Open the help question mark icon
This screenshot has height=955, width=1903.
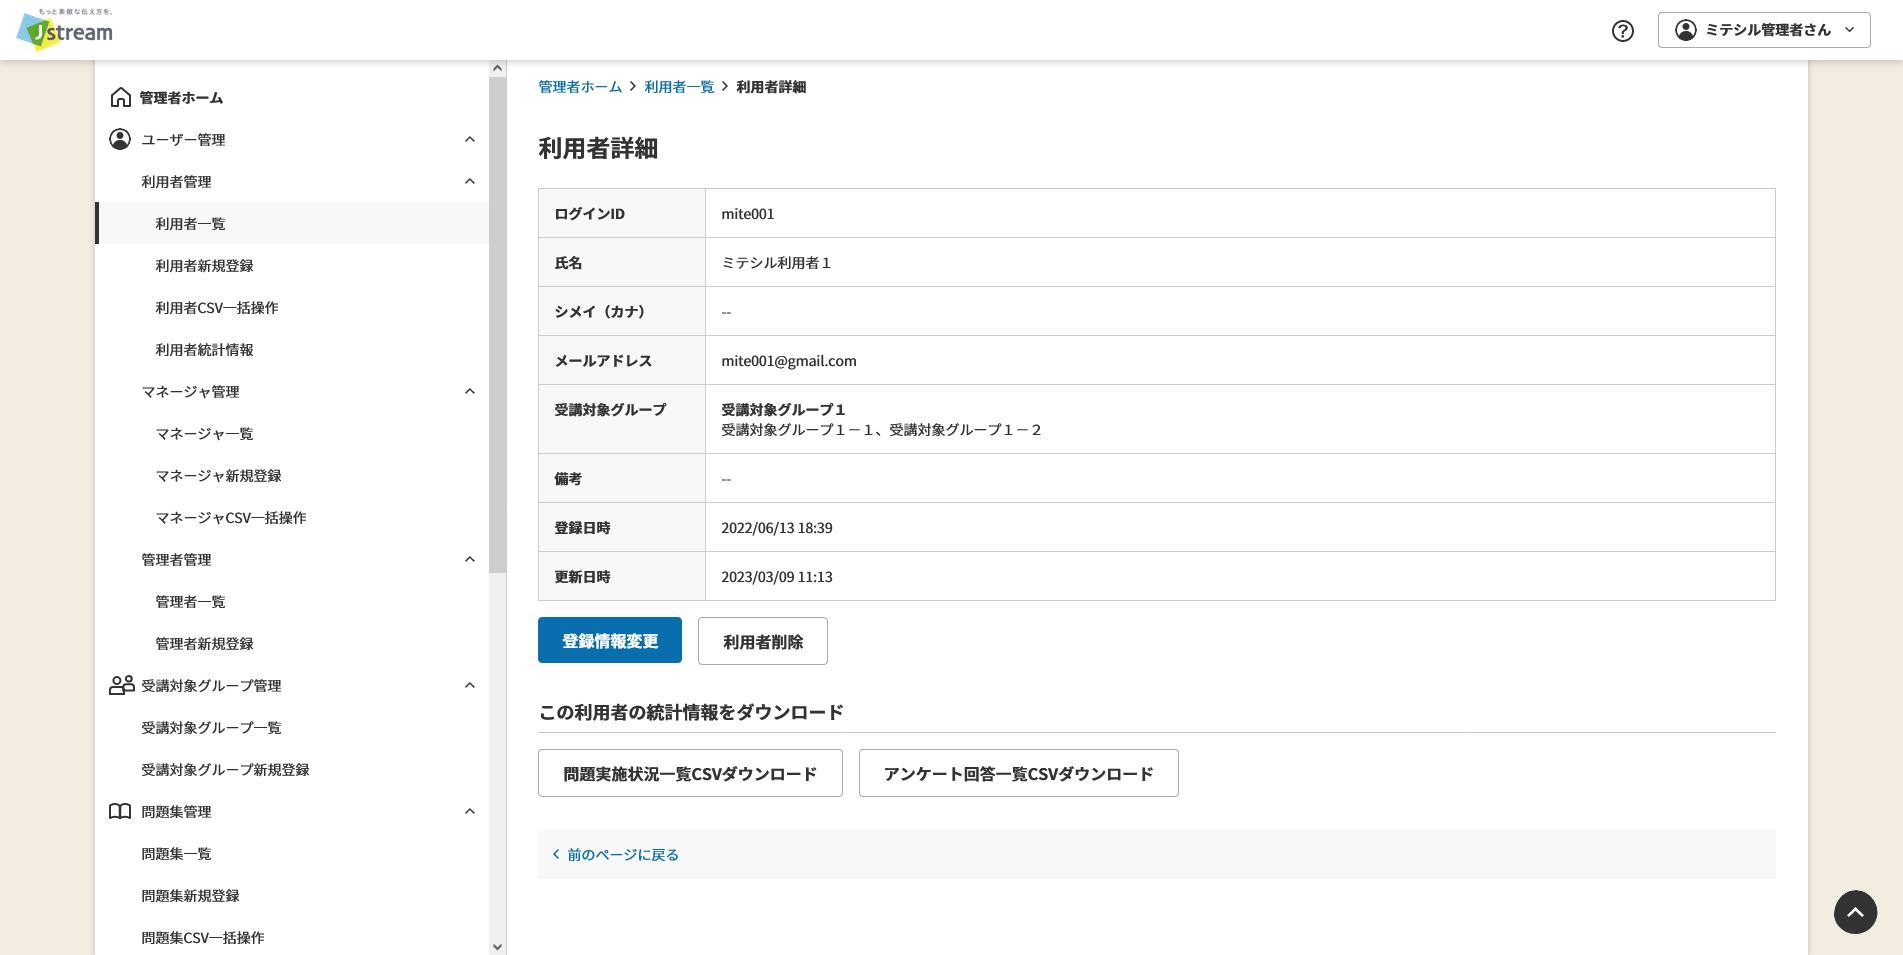1623,31
